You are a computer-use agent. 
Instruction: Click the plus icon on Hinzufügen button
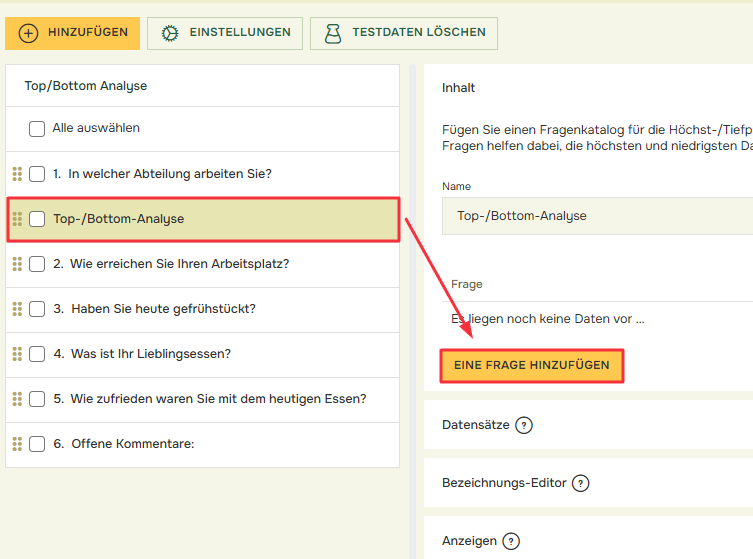[x=29, y=33]
